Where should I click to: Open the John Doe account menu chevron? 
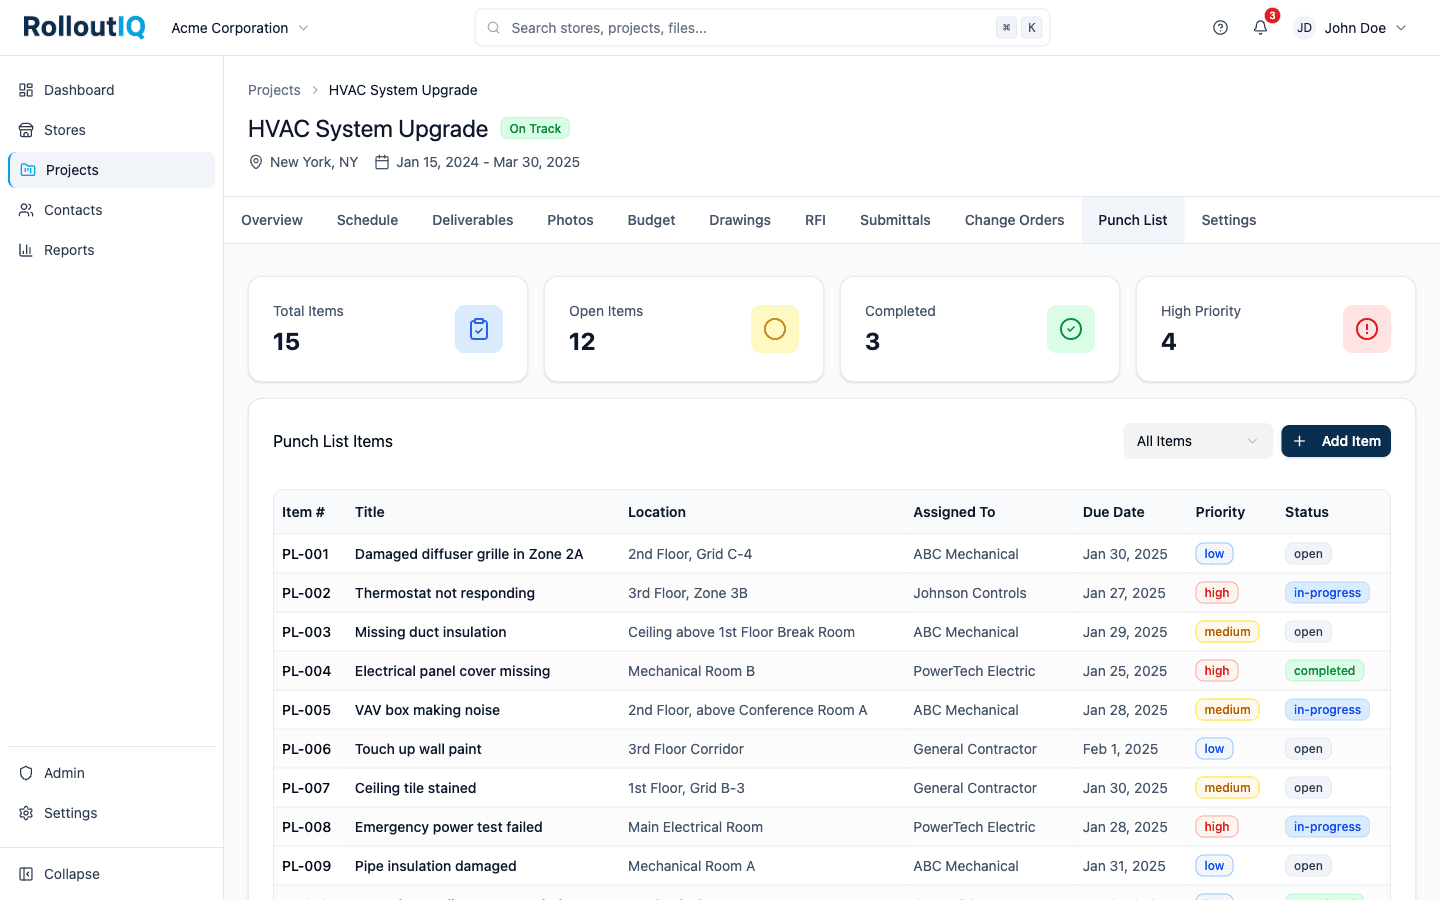pyautogui.click(x=1401, y=28)
